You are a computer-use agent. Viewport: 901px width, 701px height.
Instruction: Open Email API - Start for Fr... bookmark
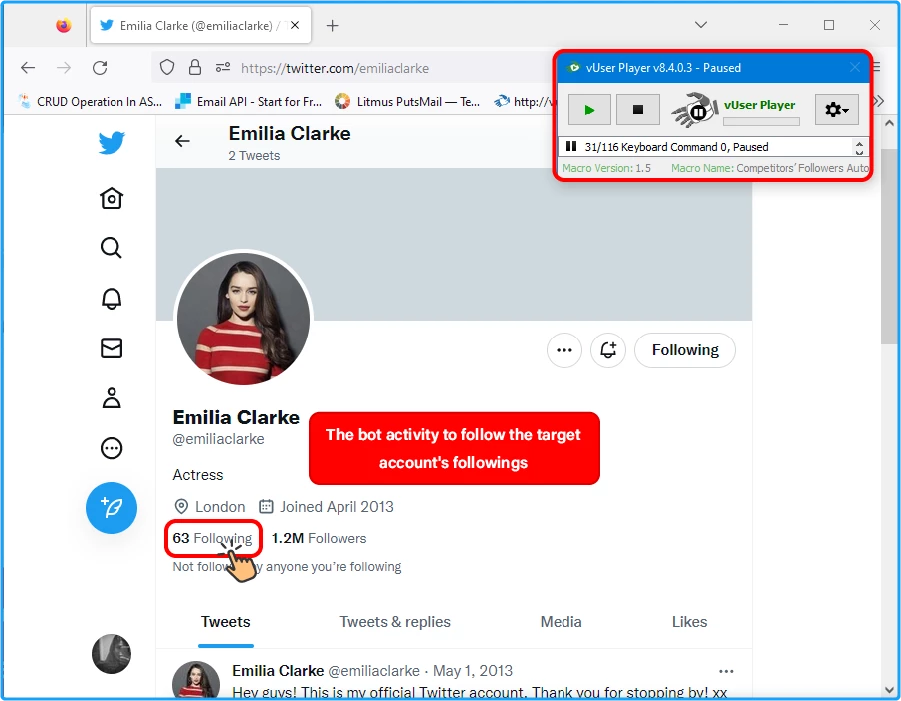pos(248,102)
